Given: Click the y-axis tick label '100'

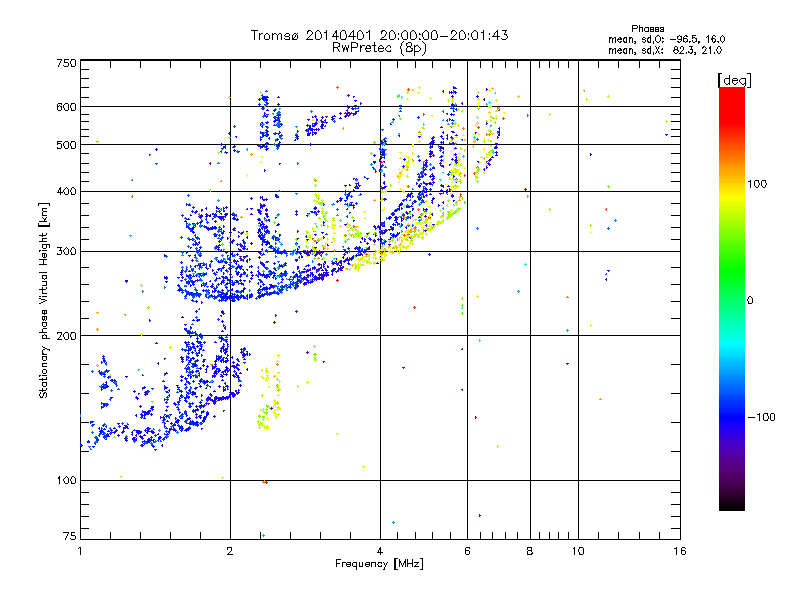Looking at the screenshot, I should coord(66,481).
